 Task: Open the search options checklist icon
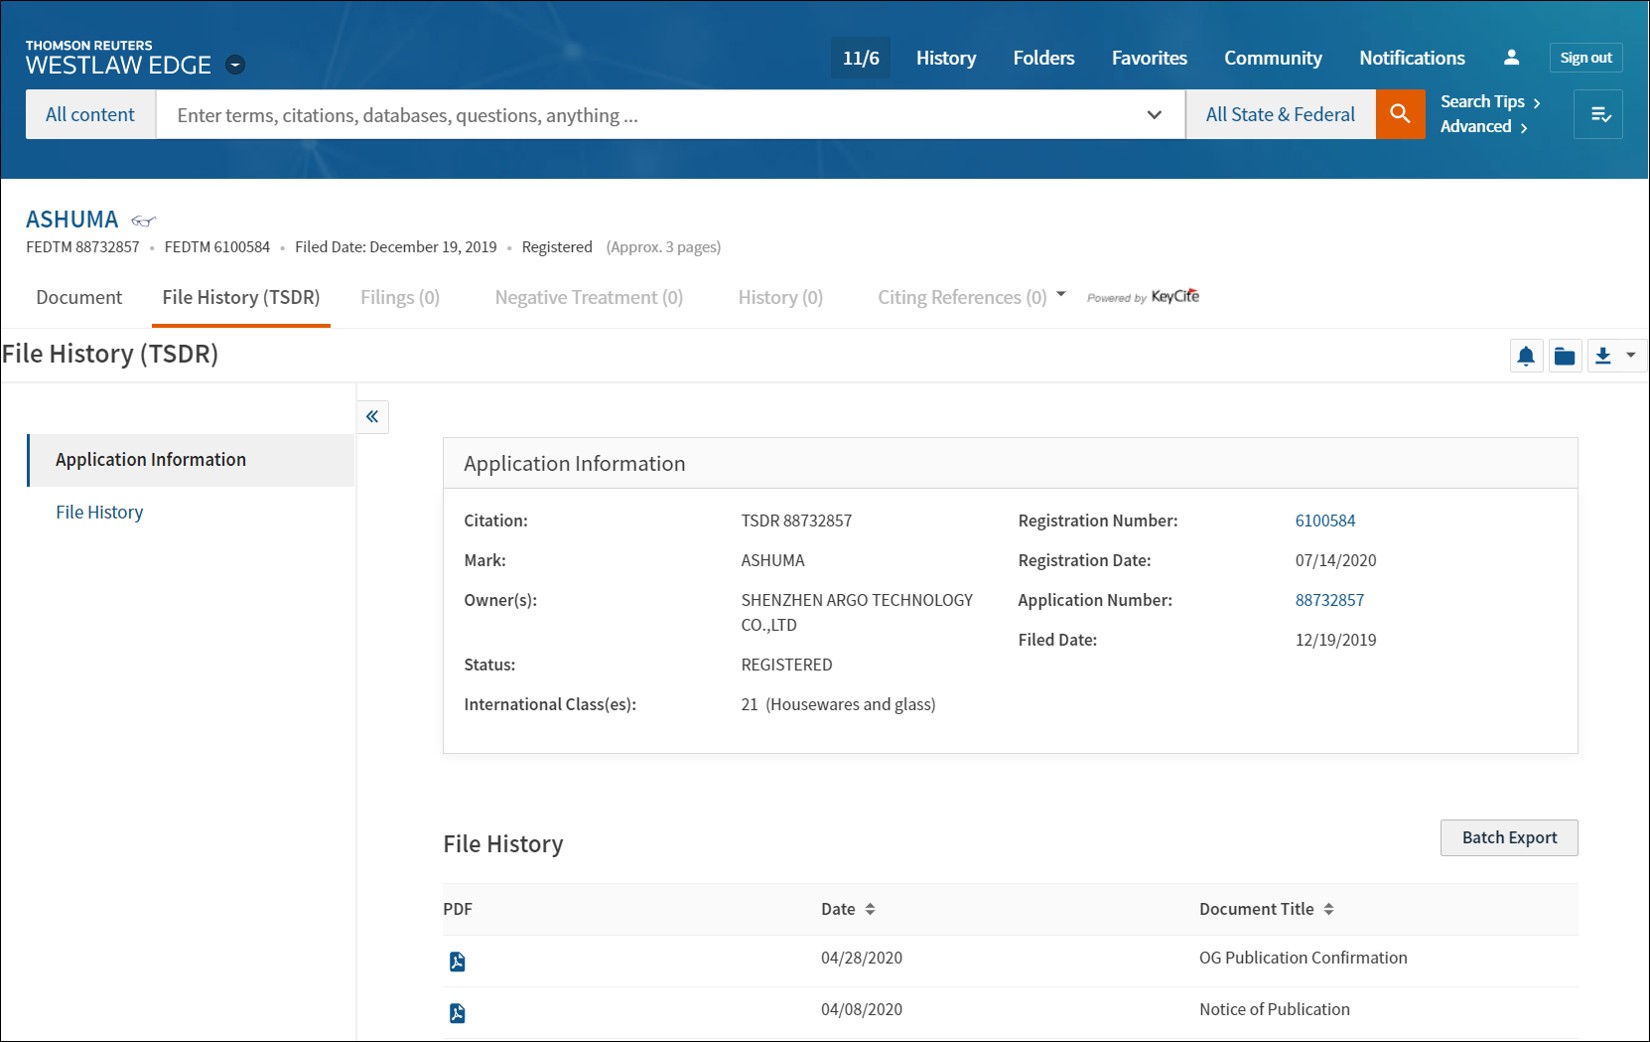coord(1598,114)
